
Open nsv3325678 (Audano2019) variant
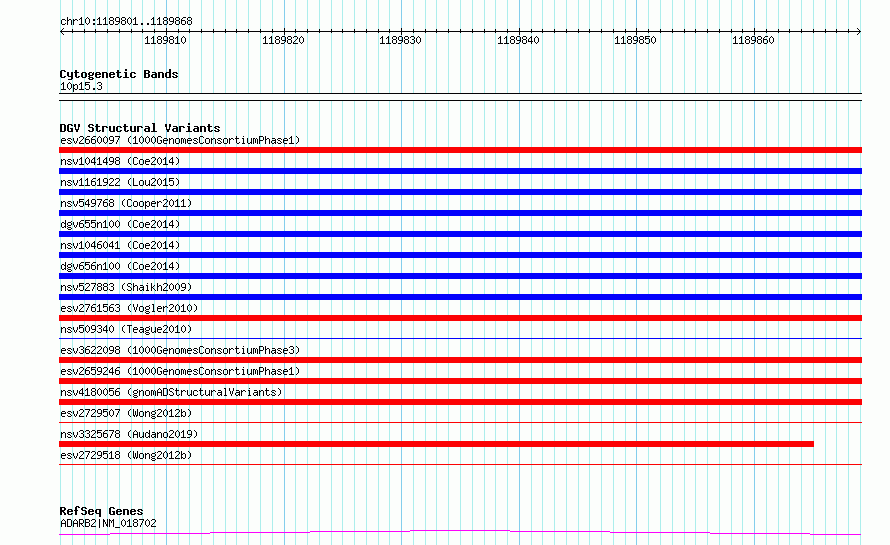(x=129, y=434)
